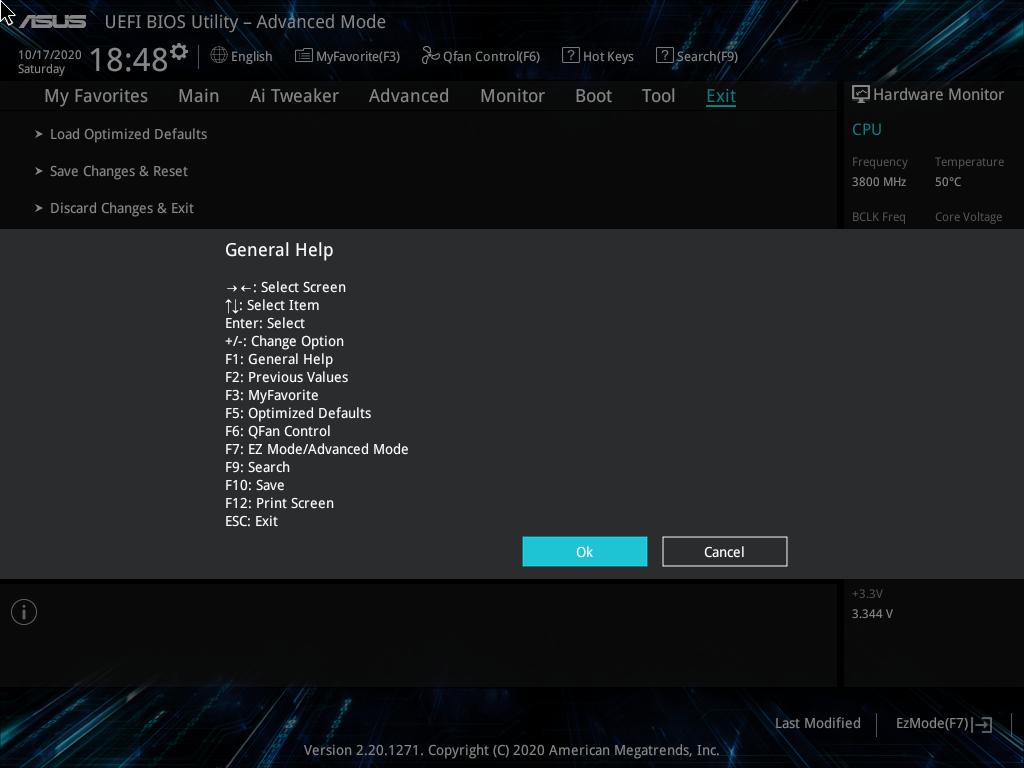This screenshot has width=1024, height=768.
Task: Click the info circle icon
Action: click(24, 612)
